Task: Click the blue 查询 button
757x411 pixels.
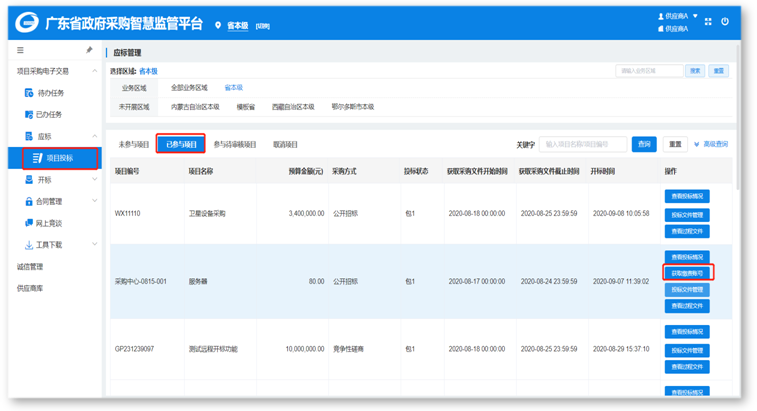Action: point(644,144)
